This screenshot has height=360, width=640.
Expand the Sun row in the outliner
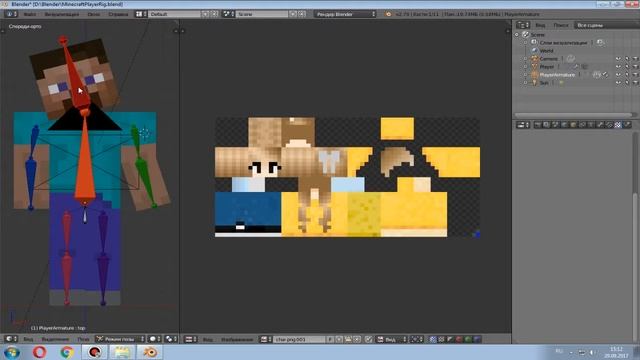[x=526, y=83]
